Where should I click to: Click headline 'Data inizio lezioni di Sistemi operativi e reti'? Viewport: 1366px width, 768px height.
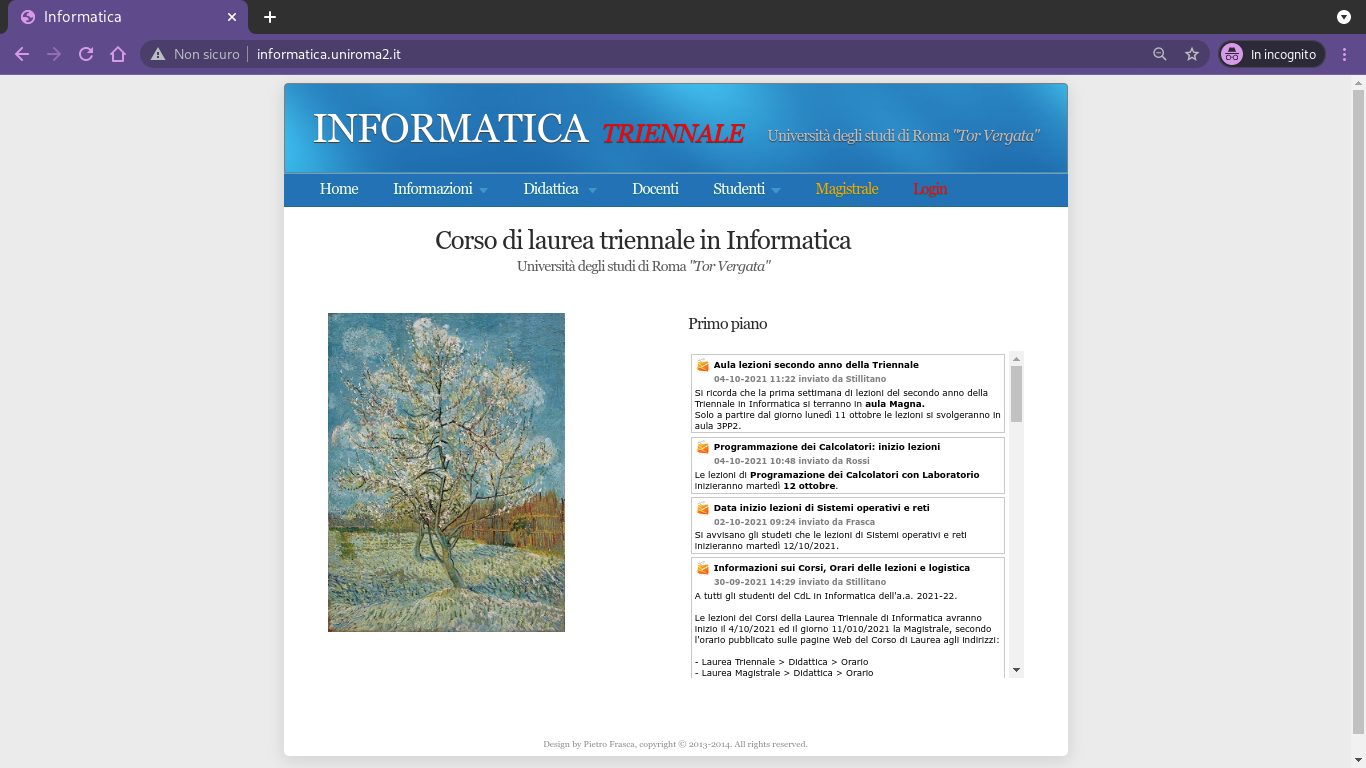tap(822, 508)
